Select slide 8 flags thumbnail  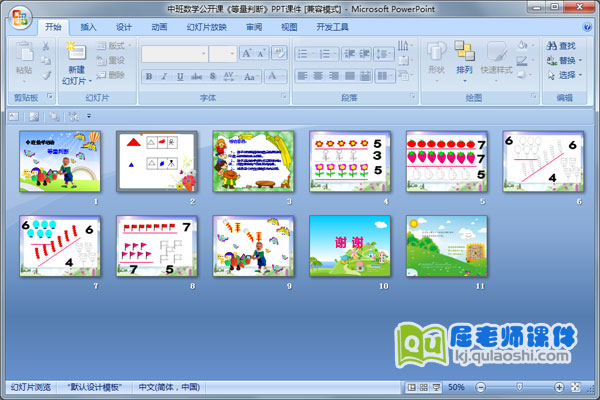tap(157, 246)
